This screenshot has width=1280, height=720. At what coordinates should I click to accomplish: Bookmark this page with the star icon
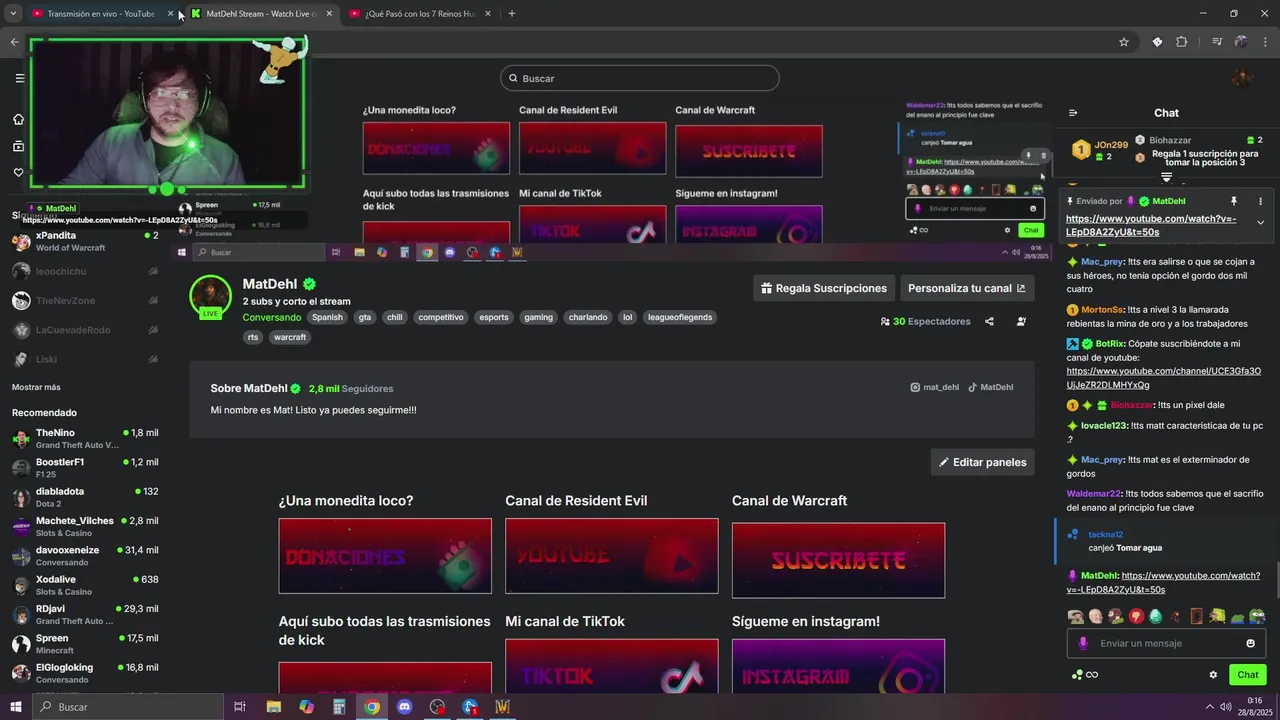1124,42
